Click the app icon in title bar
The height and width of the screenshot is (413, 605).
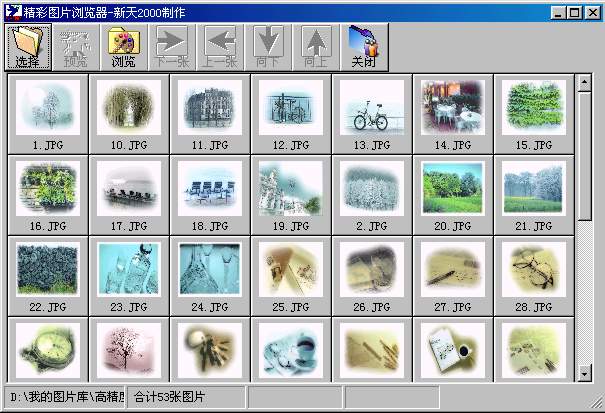coord(13,12)
